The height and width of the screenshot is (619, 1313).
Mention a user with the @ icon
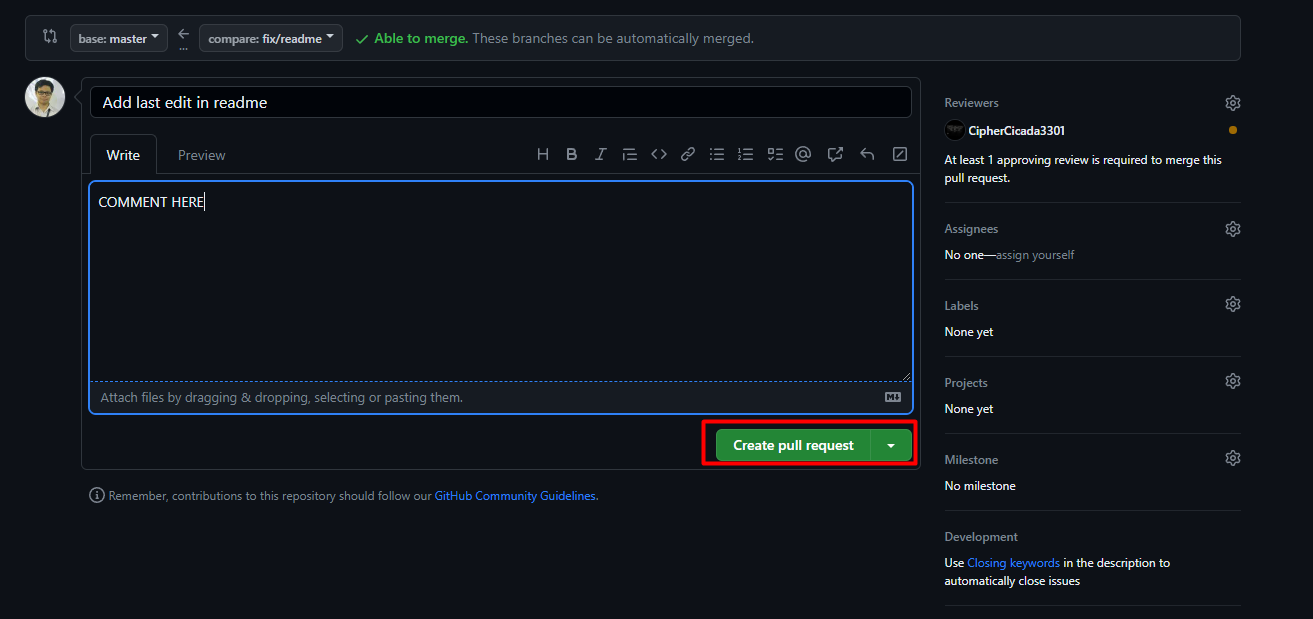(x=803, y=154)
